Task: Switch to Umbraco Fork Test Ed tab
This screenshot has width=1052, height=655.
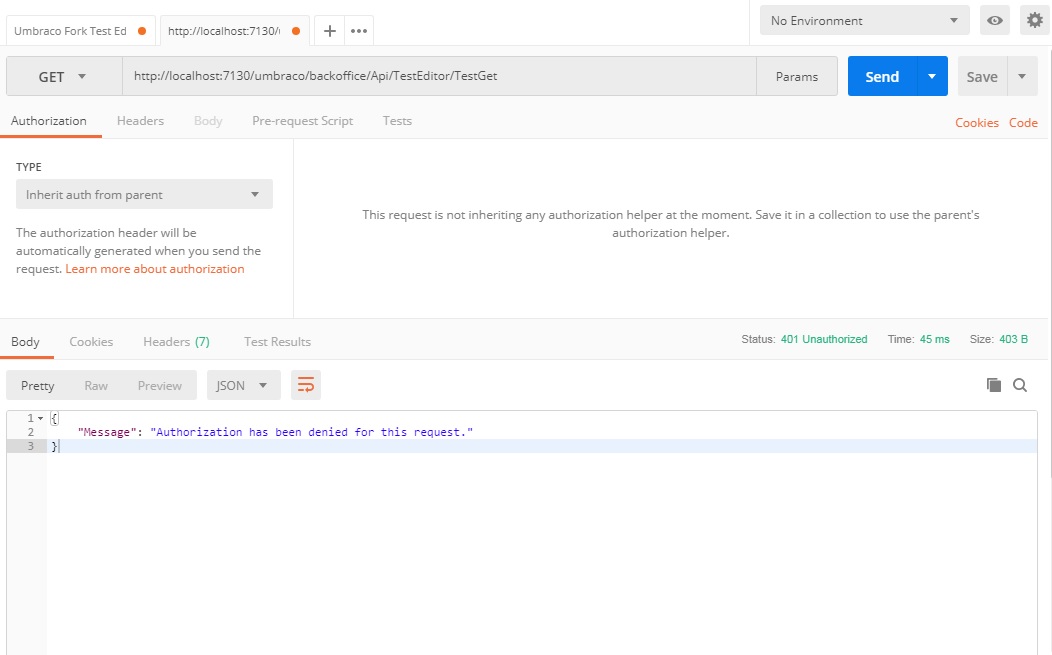Action: point(81,31)
